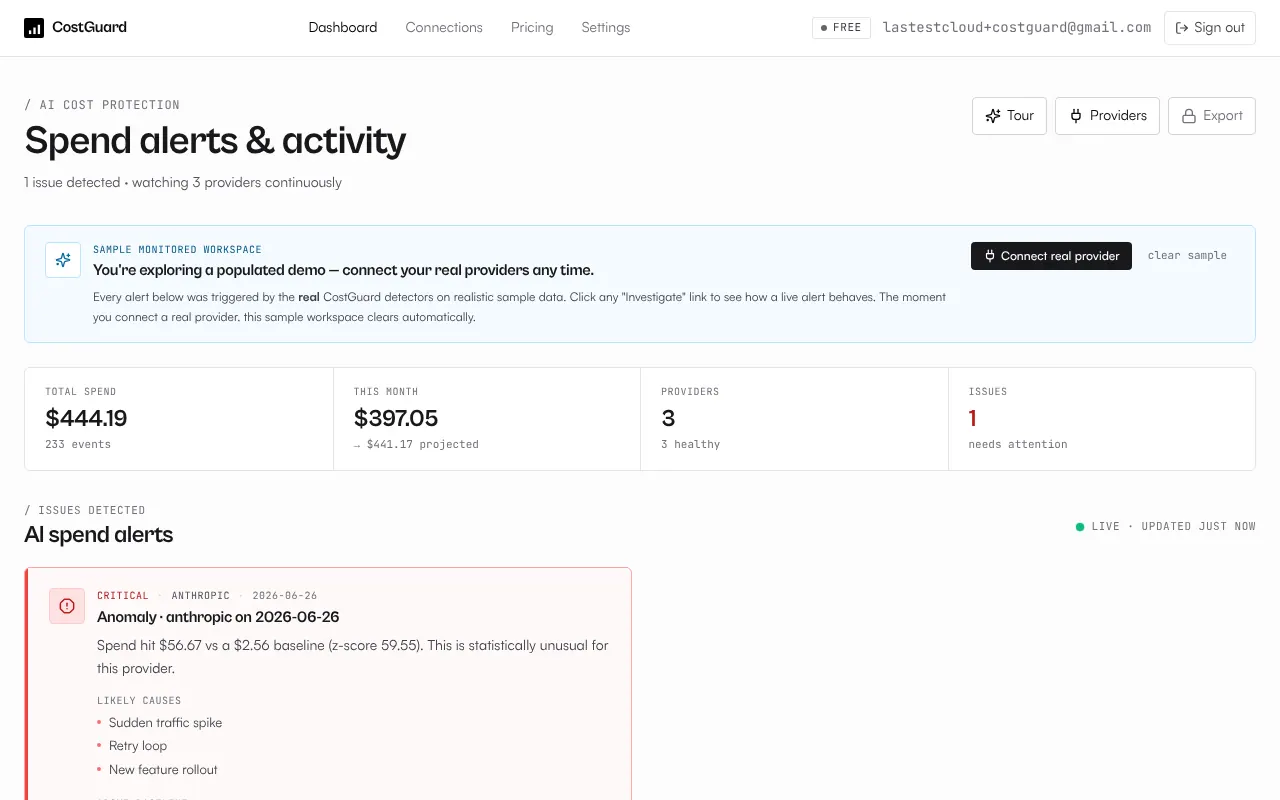This screenshot has height=800, width=1280.
Task: Click the FREE plan badge
Action: pyautogui.click(x=841, y=28)
